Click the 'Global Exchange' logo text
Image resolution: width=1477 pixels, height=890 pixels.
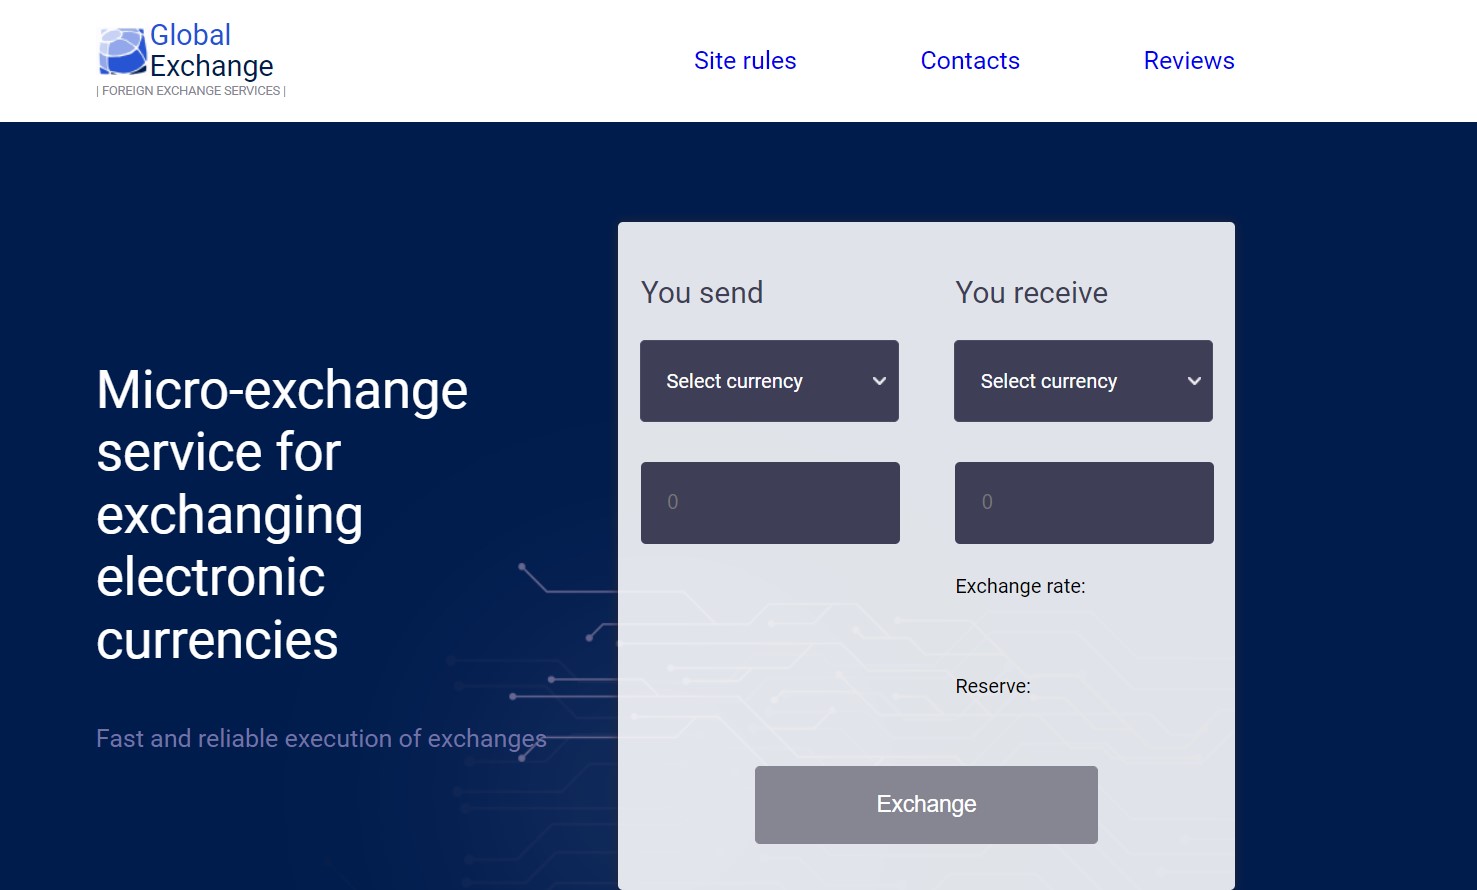(211, 51)
